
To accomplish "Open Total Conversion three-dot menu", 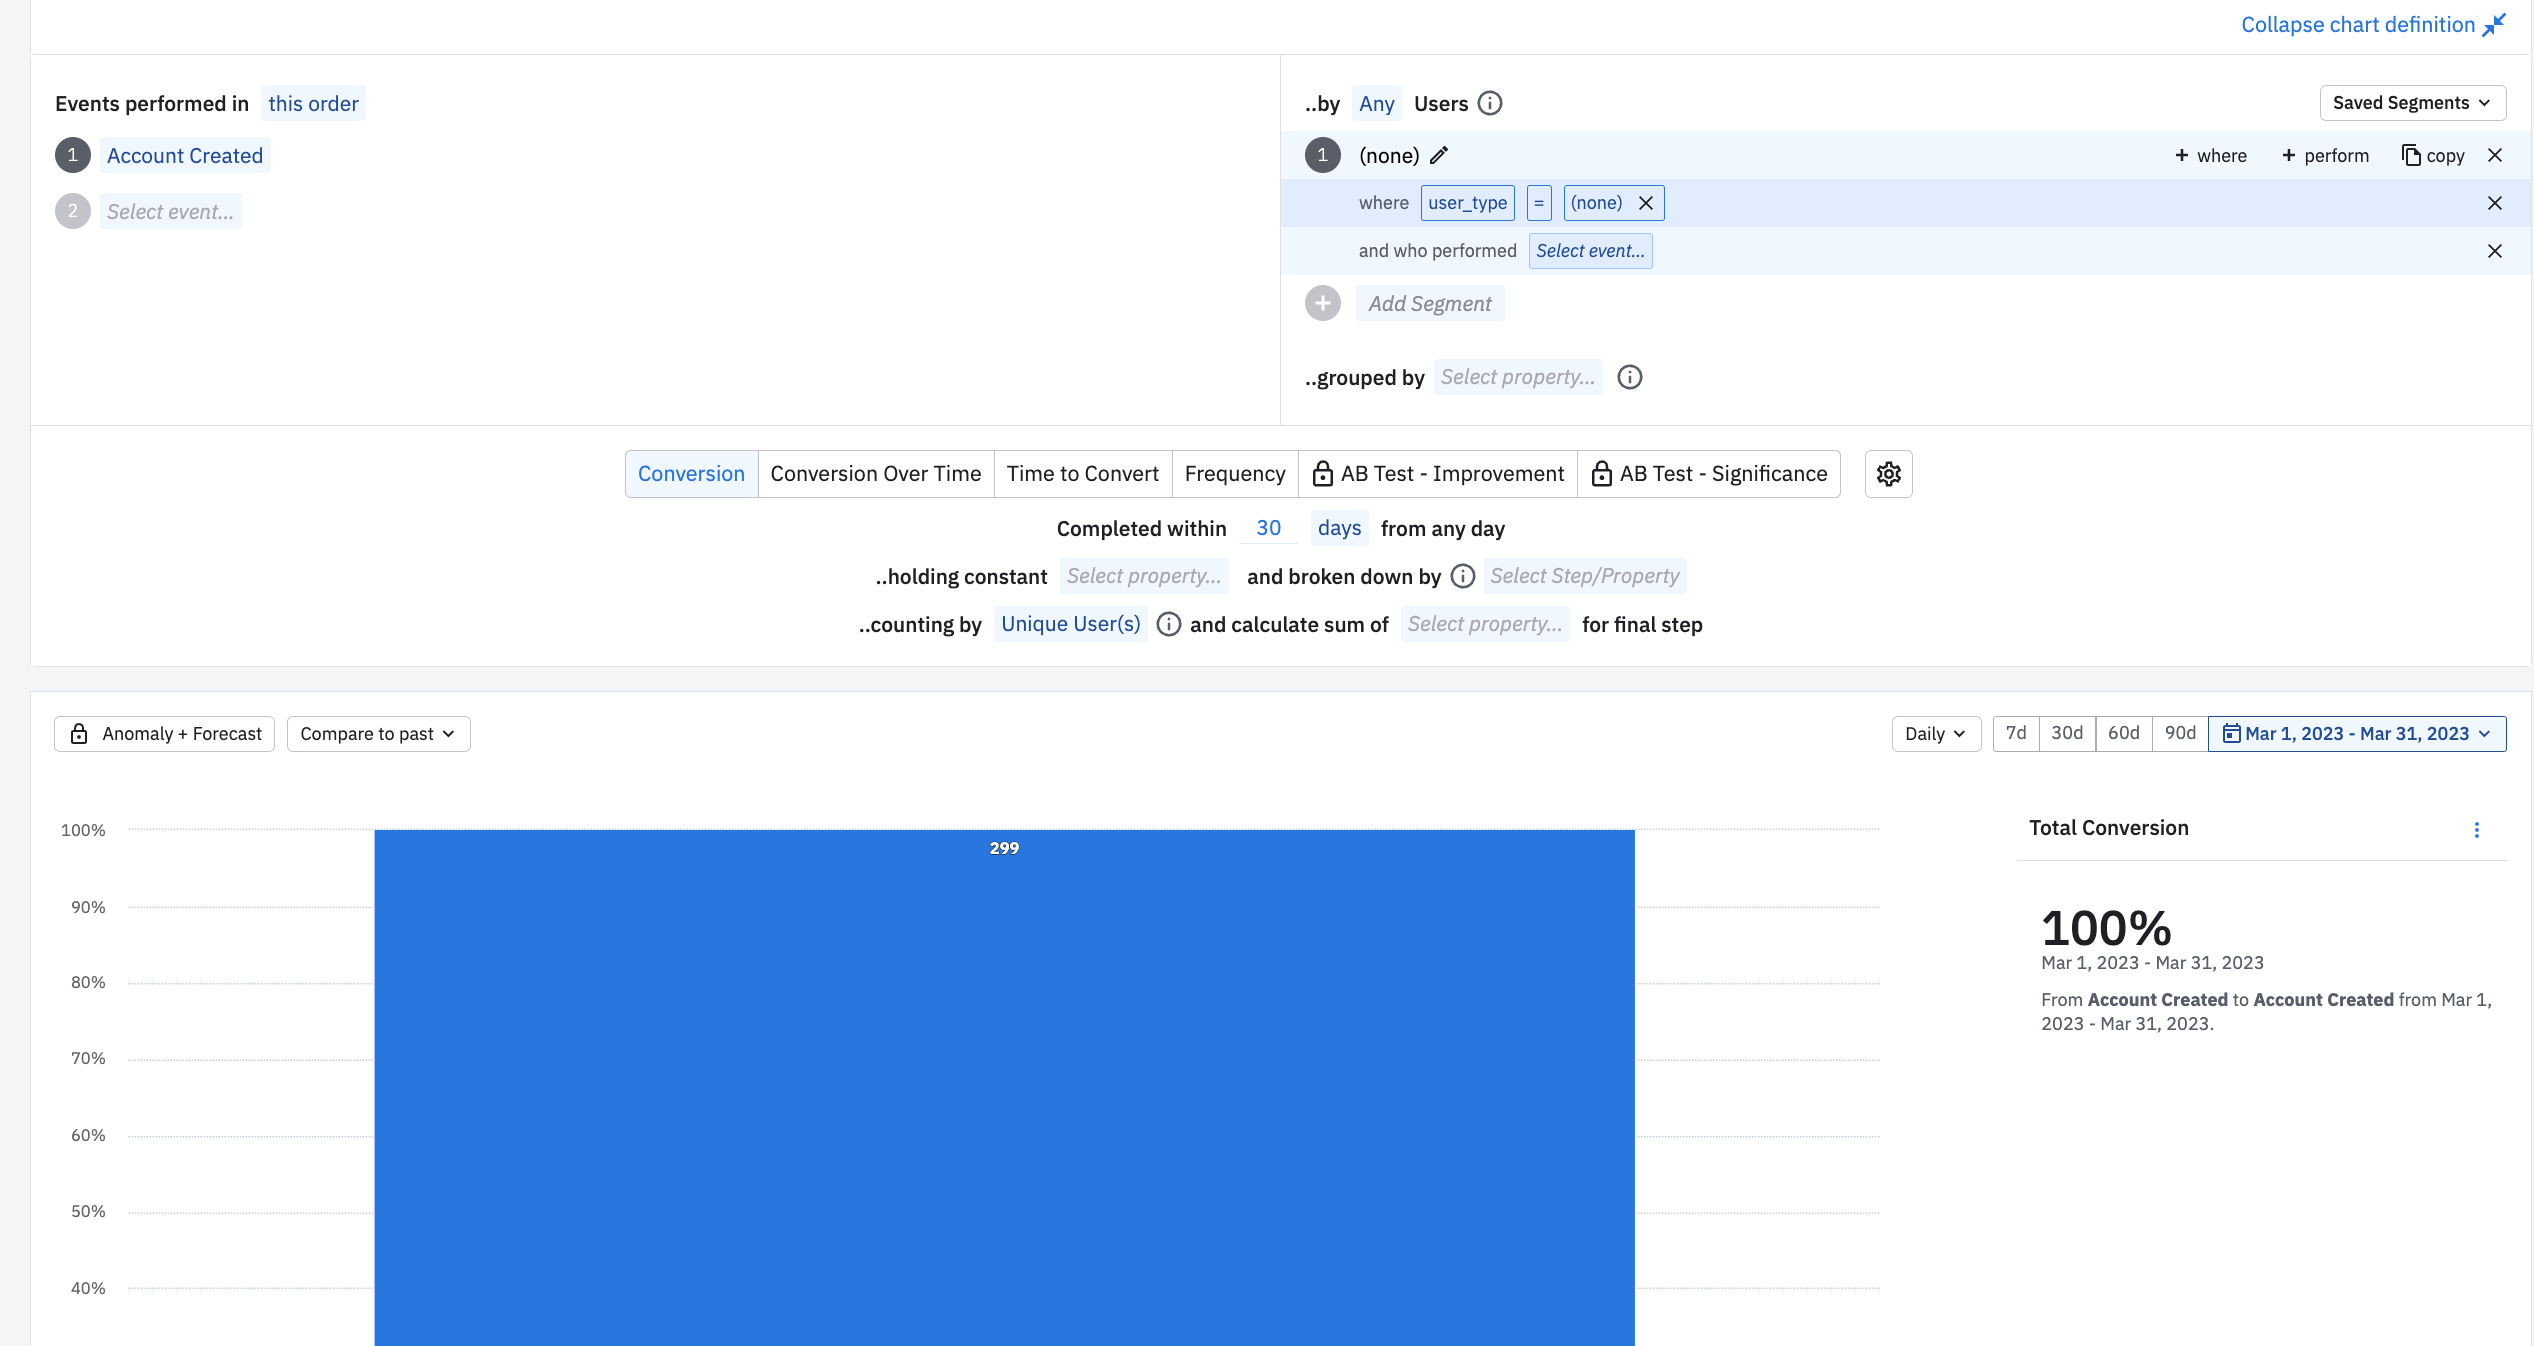I will click(x=2476, y=829).
